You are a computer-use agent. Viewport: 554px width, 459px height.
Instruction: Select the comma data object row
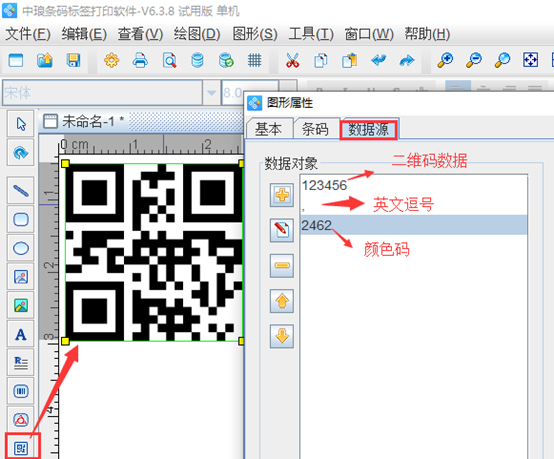413,205
